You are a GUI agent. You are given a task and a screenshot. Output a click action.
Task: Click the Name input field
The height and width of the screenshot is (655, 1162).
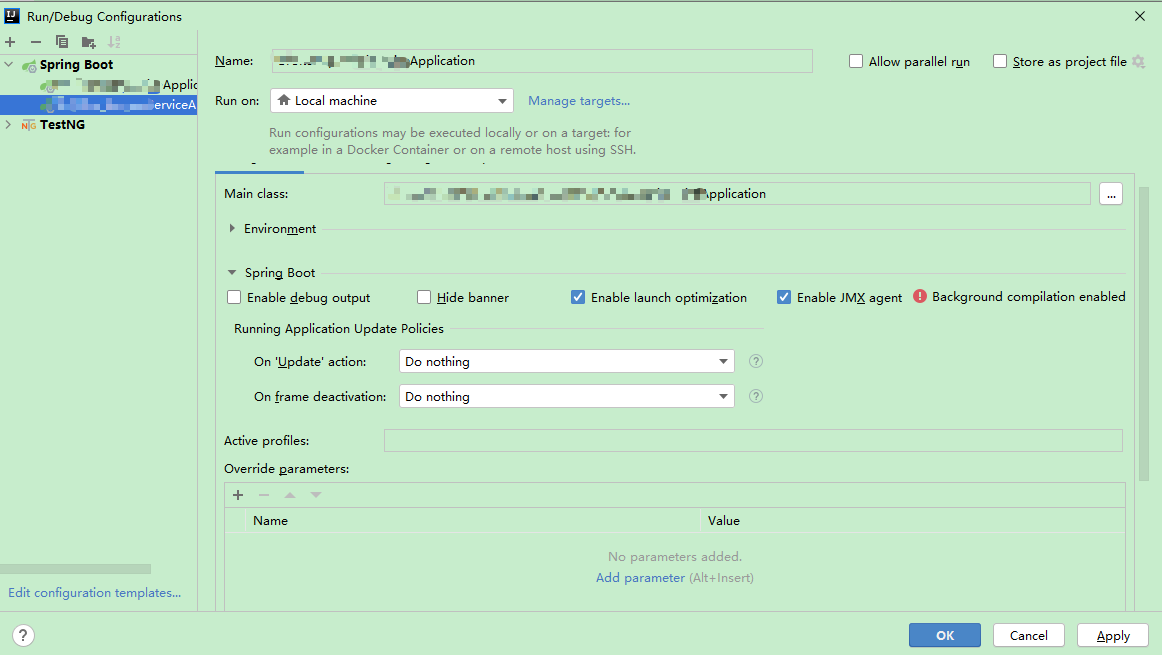(542, 61)
